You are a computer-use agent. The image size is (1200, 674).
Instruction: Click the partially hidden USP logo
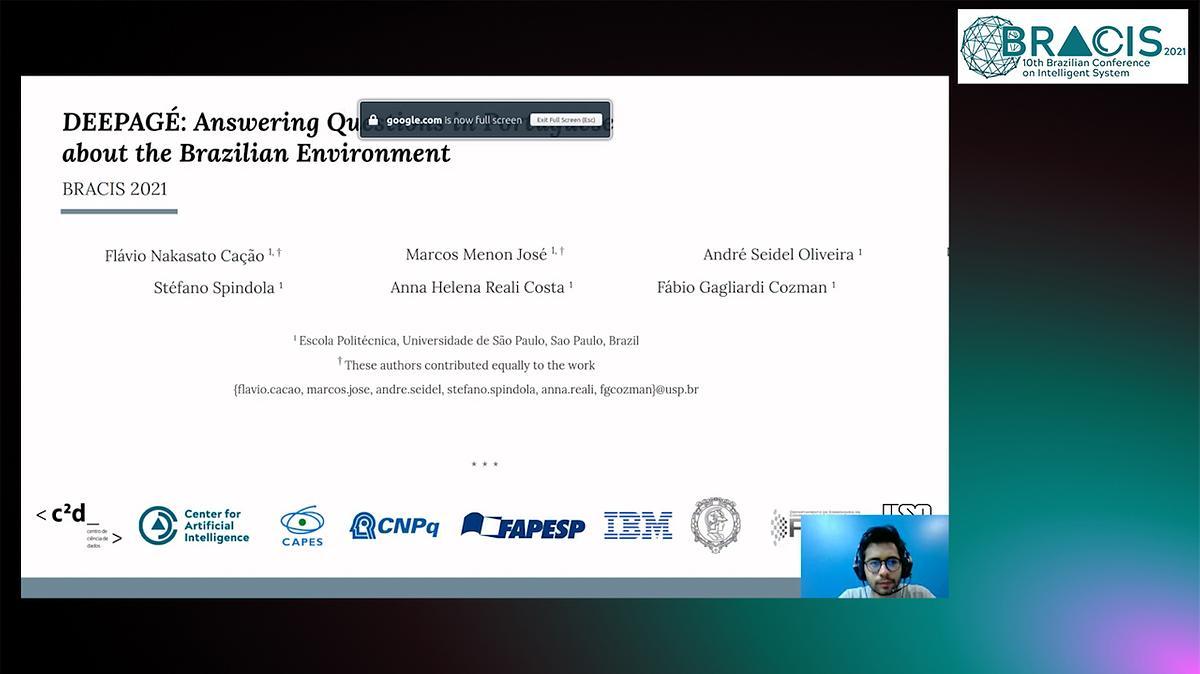(907, 509)
